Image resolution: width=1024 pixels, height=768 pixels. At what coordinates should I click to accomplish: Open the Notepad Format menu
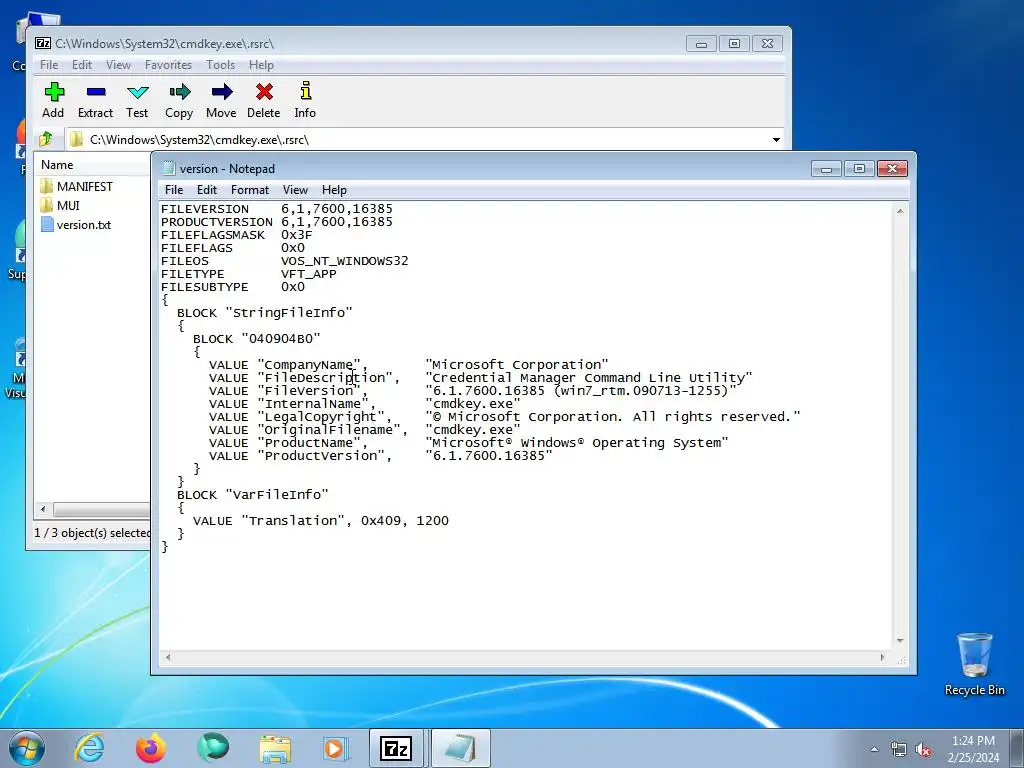[x=250, y=190]
